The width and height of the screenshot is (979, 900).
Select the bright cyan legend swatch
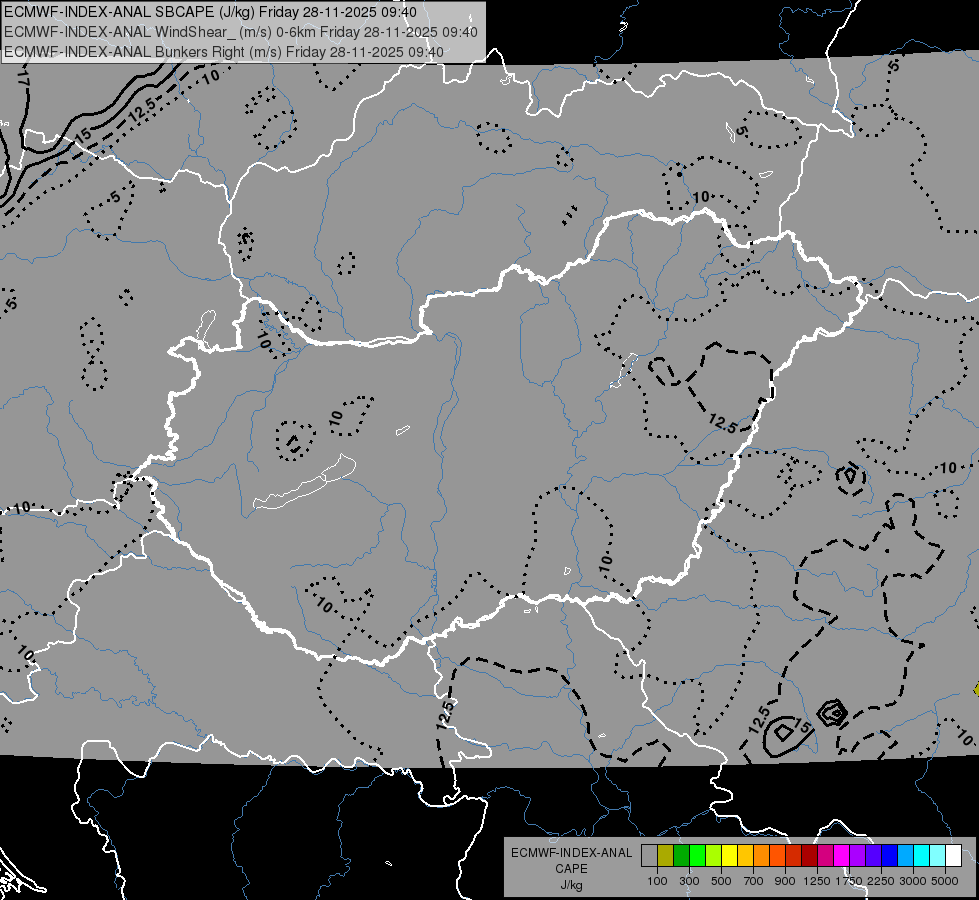pyautogui.click(x=922, y=856)
